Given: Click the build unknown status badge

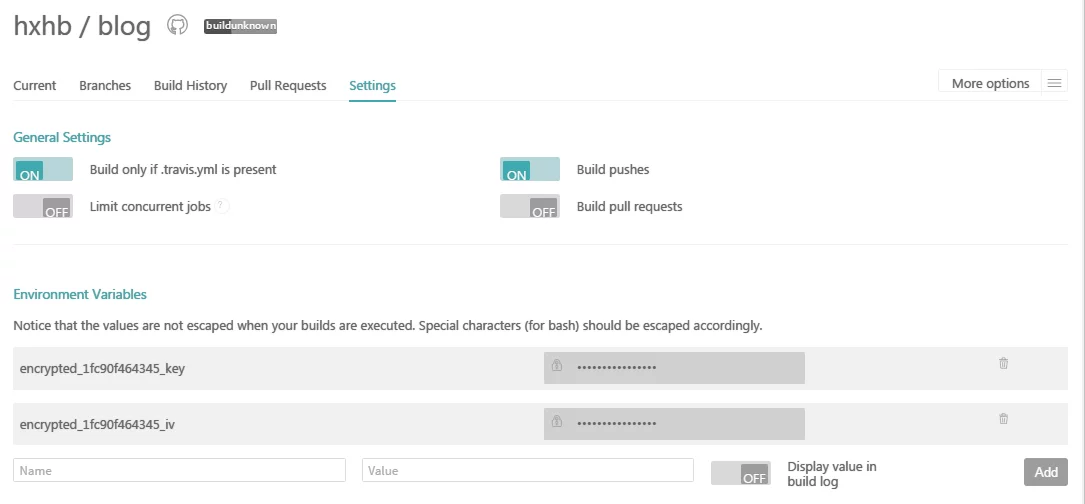Looking at the screenshot, I should [240, 26].
